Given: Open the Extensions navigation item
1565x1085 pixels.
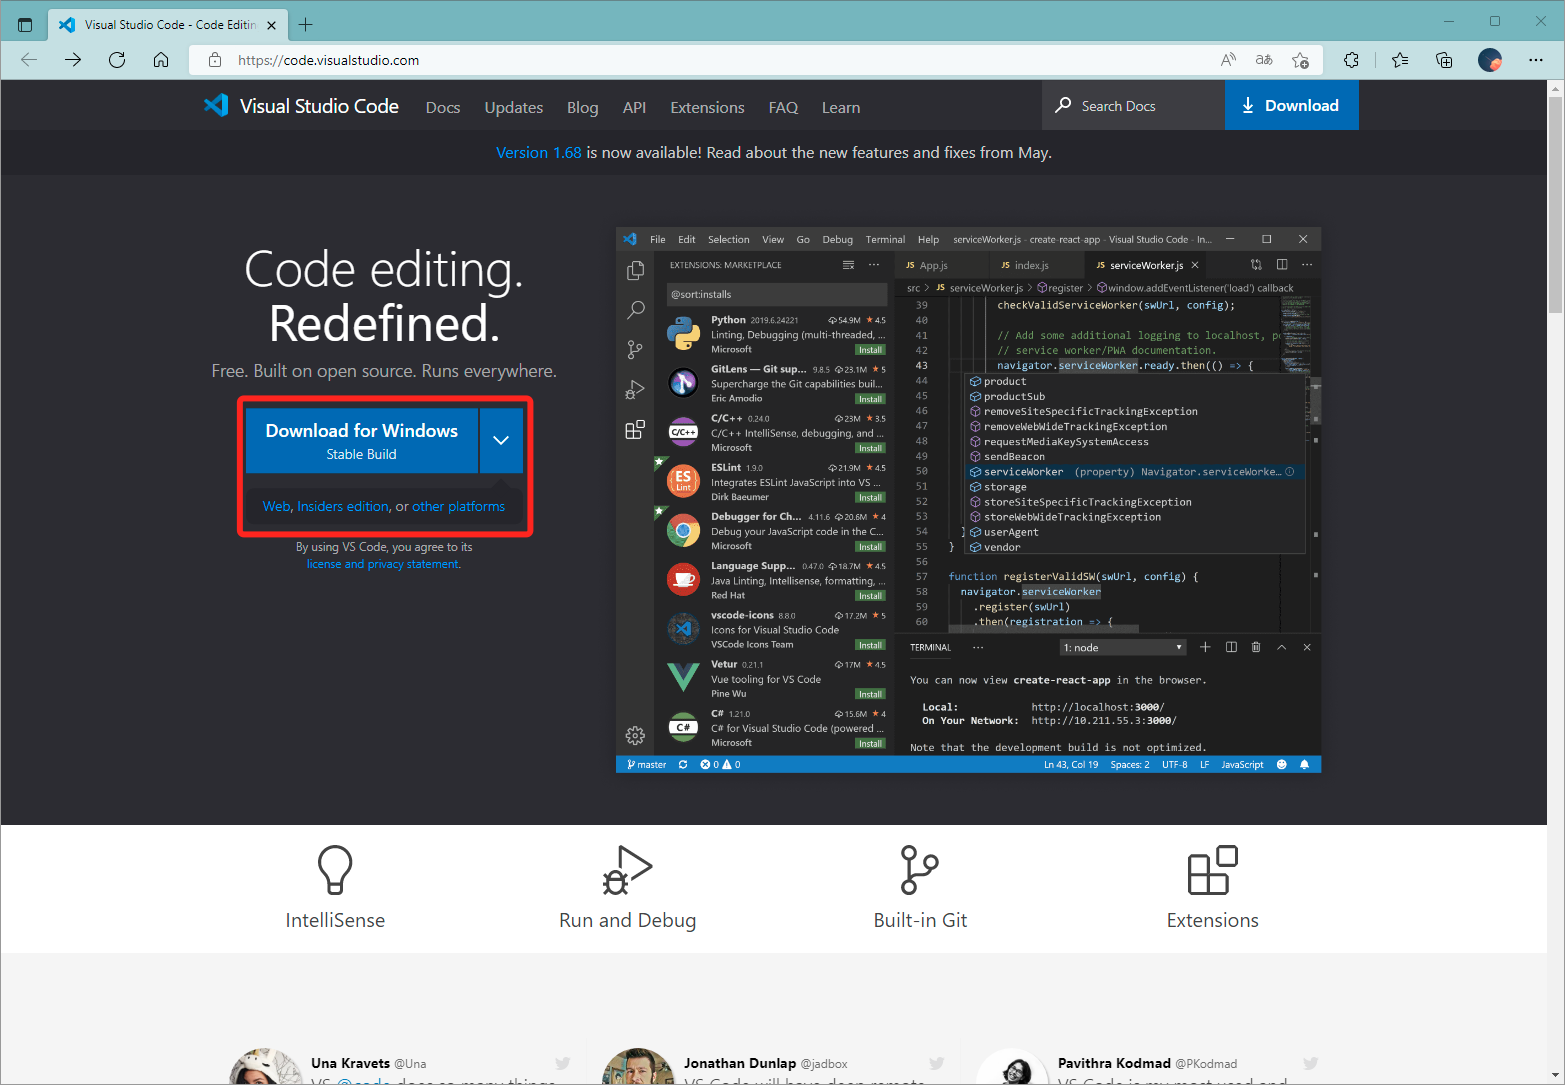Looking at the screenshot, I should [x=707, y=107].
